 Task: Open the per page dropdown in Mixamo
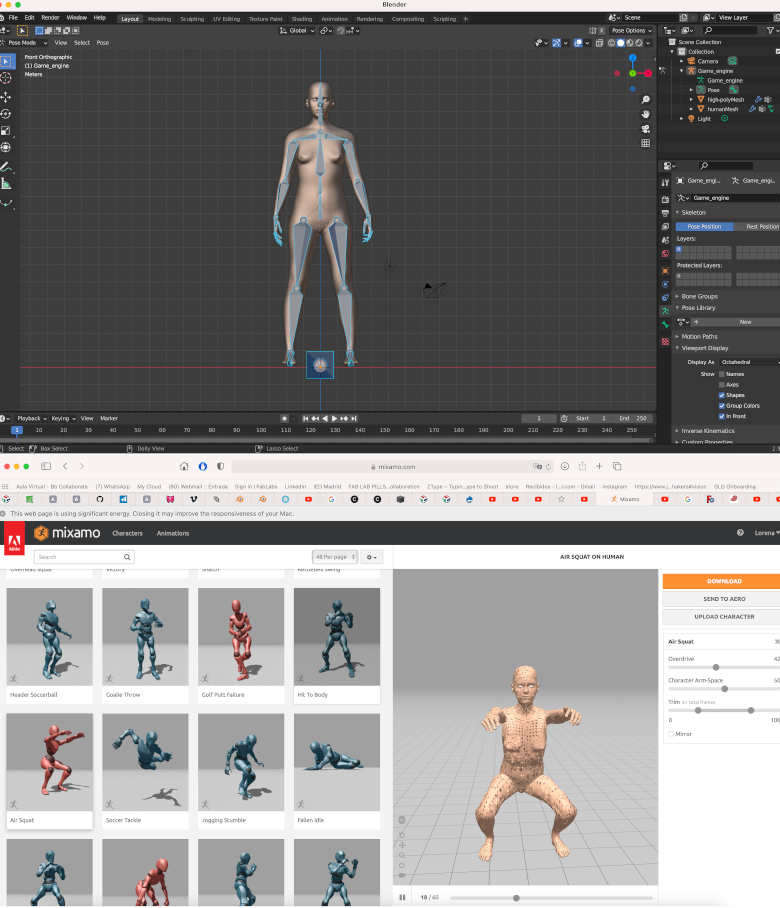coord(335,557)
